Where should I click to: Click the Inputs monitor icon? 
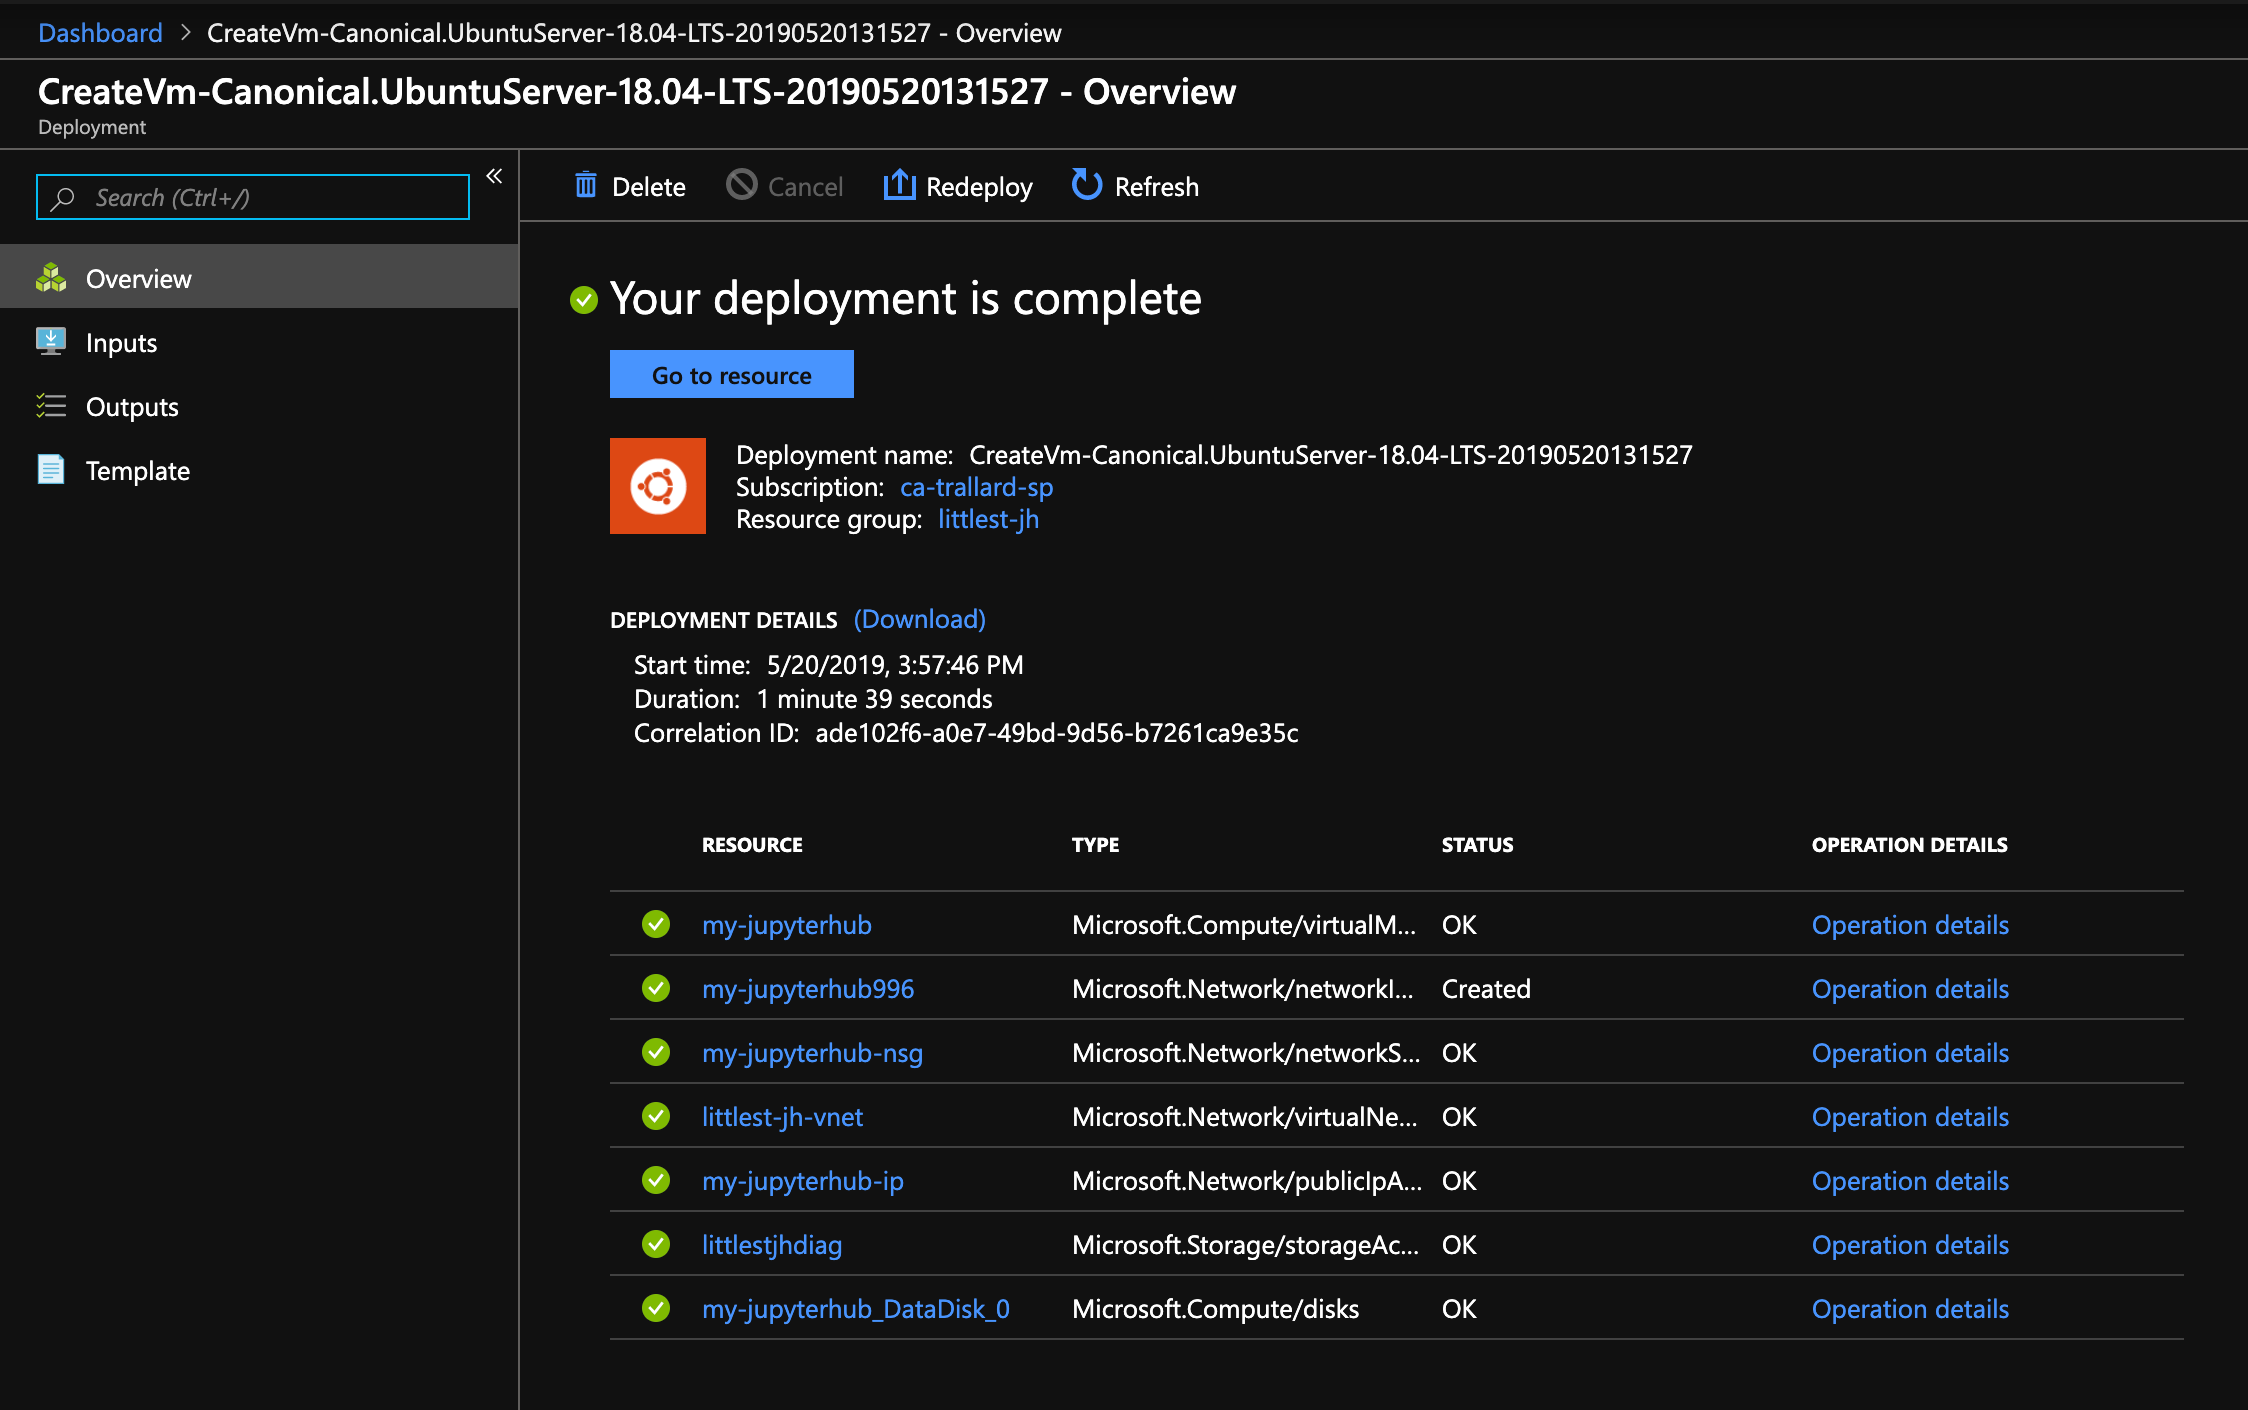[51, 342]
